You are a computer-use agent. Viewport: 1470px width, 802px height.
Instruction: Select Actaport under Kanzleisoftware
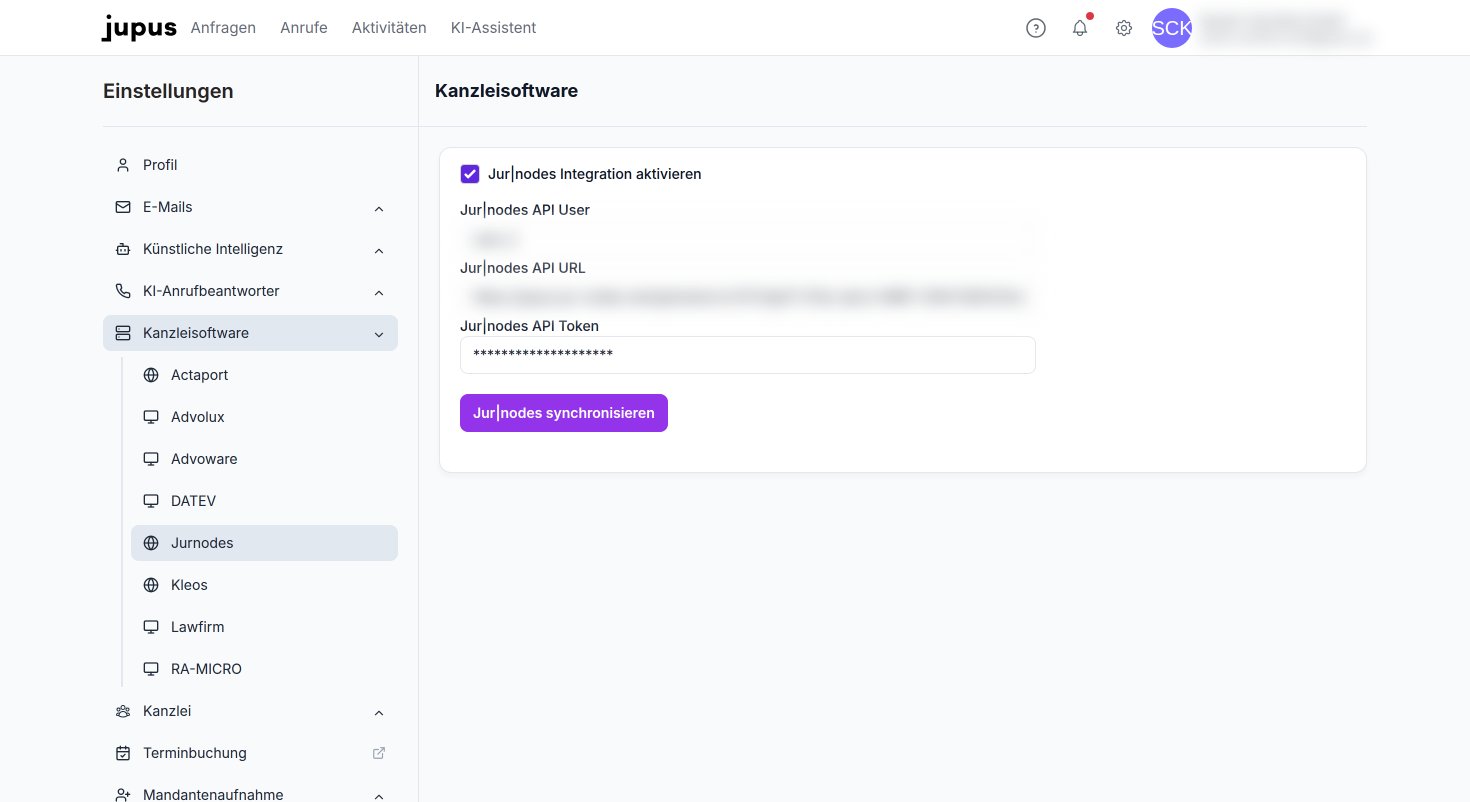coord(264,375)
